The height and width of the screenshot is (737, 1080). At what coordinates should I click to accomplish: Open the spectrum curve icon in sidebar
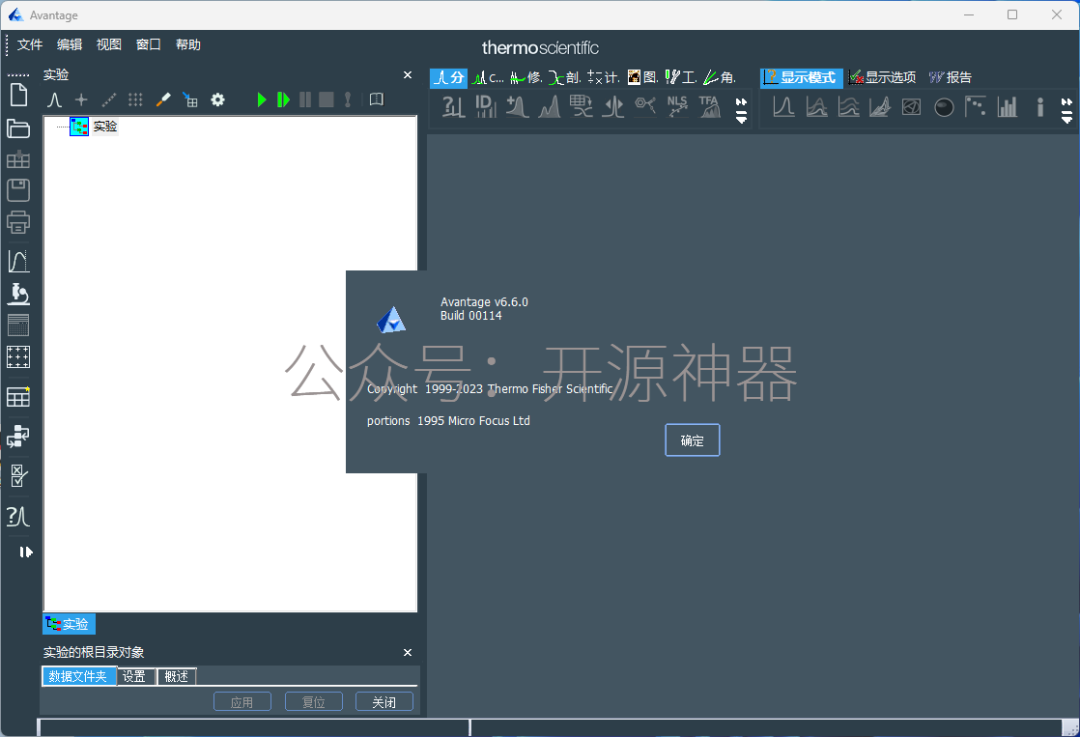tap(19, 261)
